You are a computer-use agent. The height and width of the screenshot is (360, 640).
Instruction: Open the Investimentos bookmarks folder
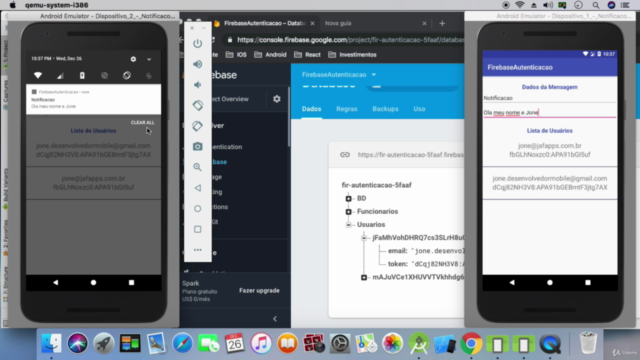point(353,55)
